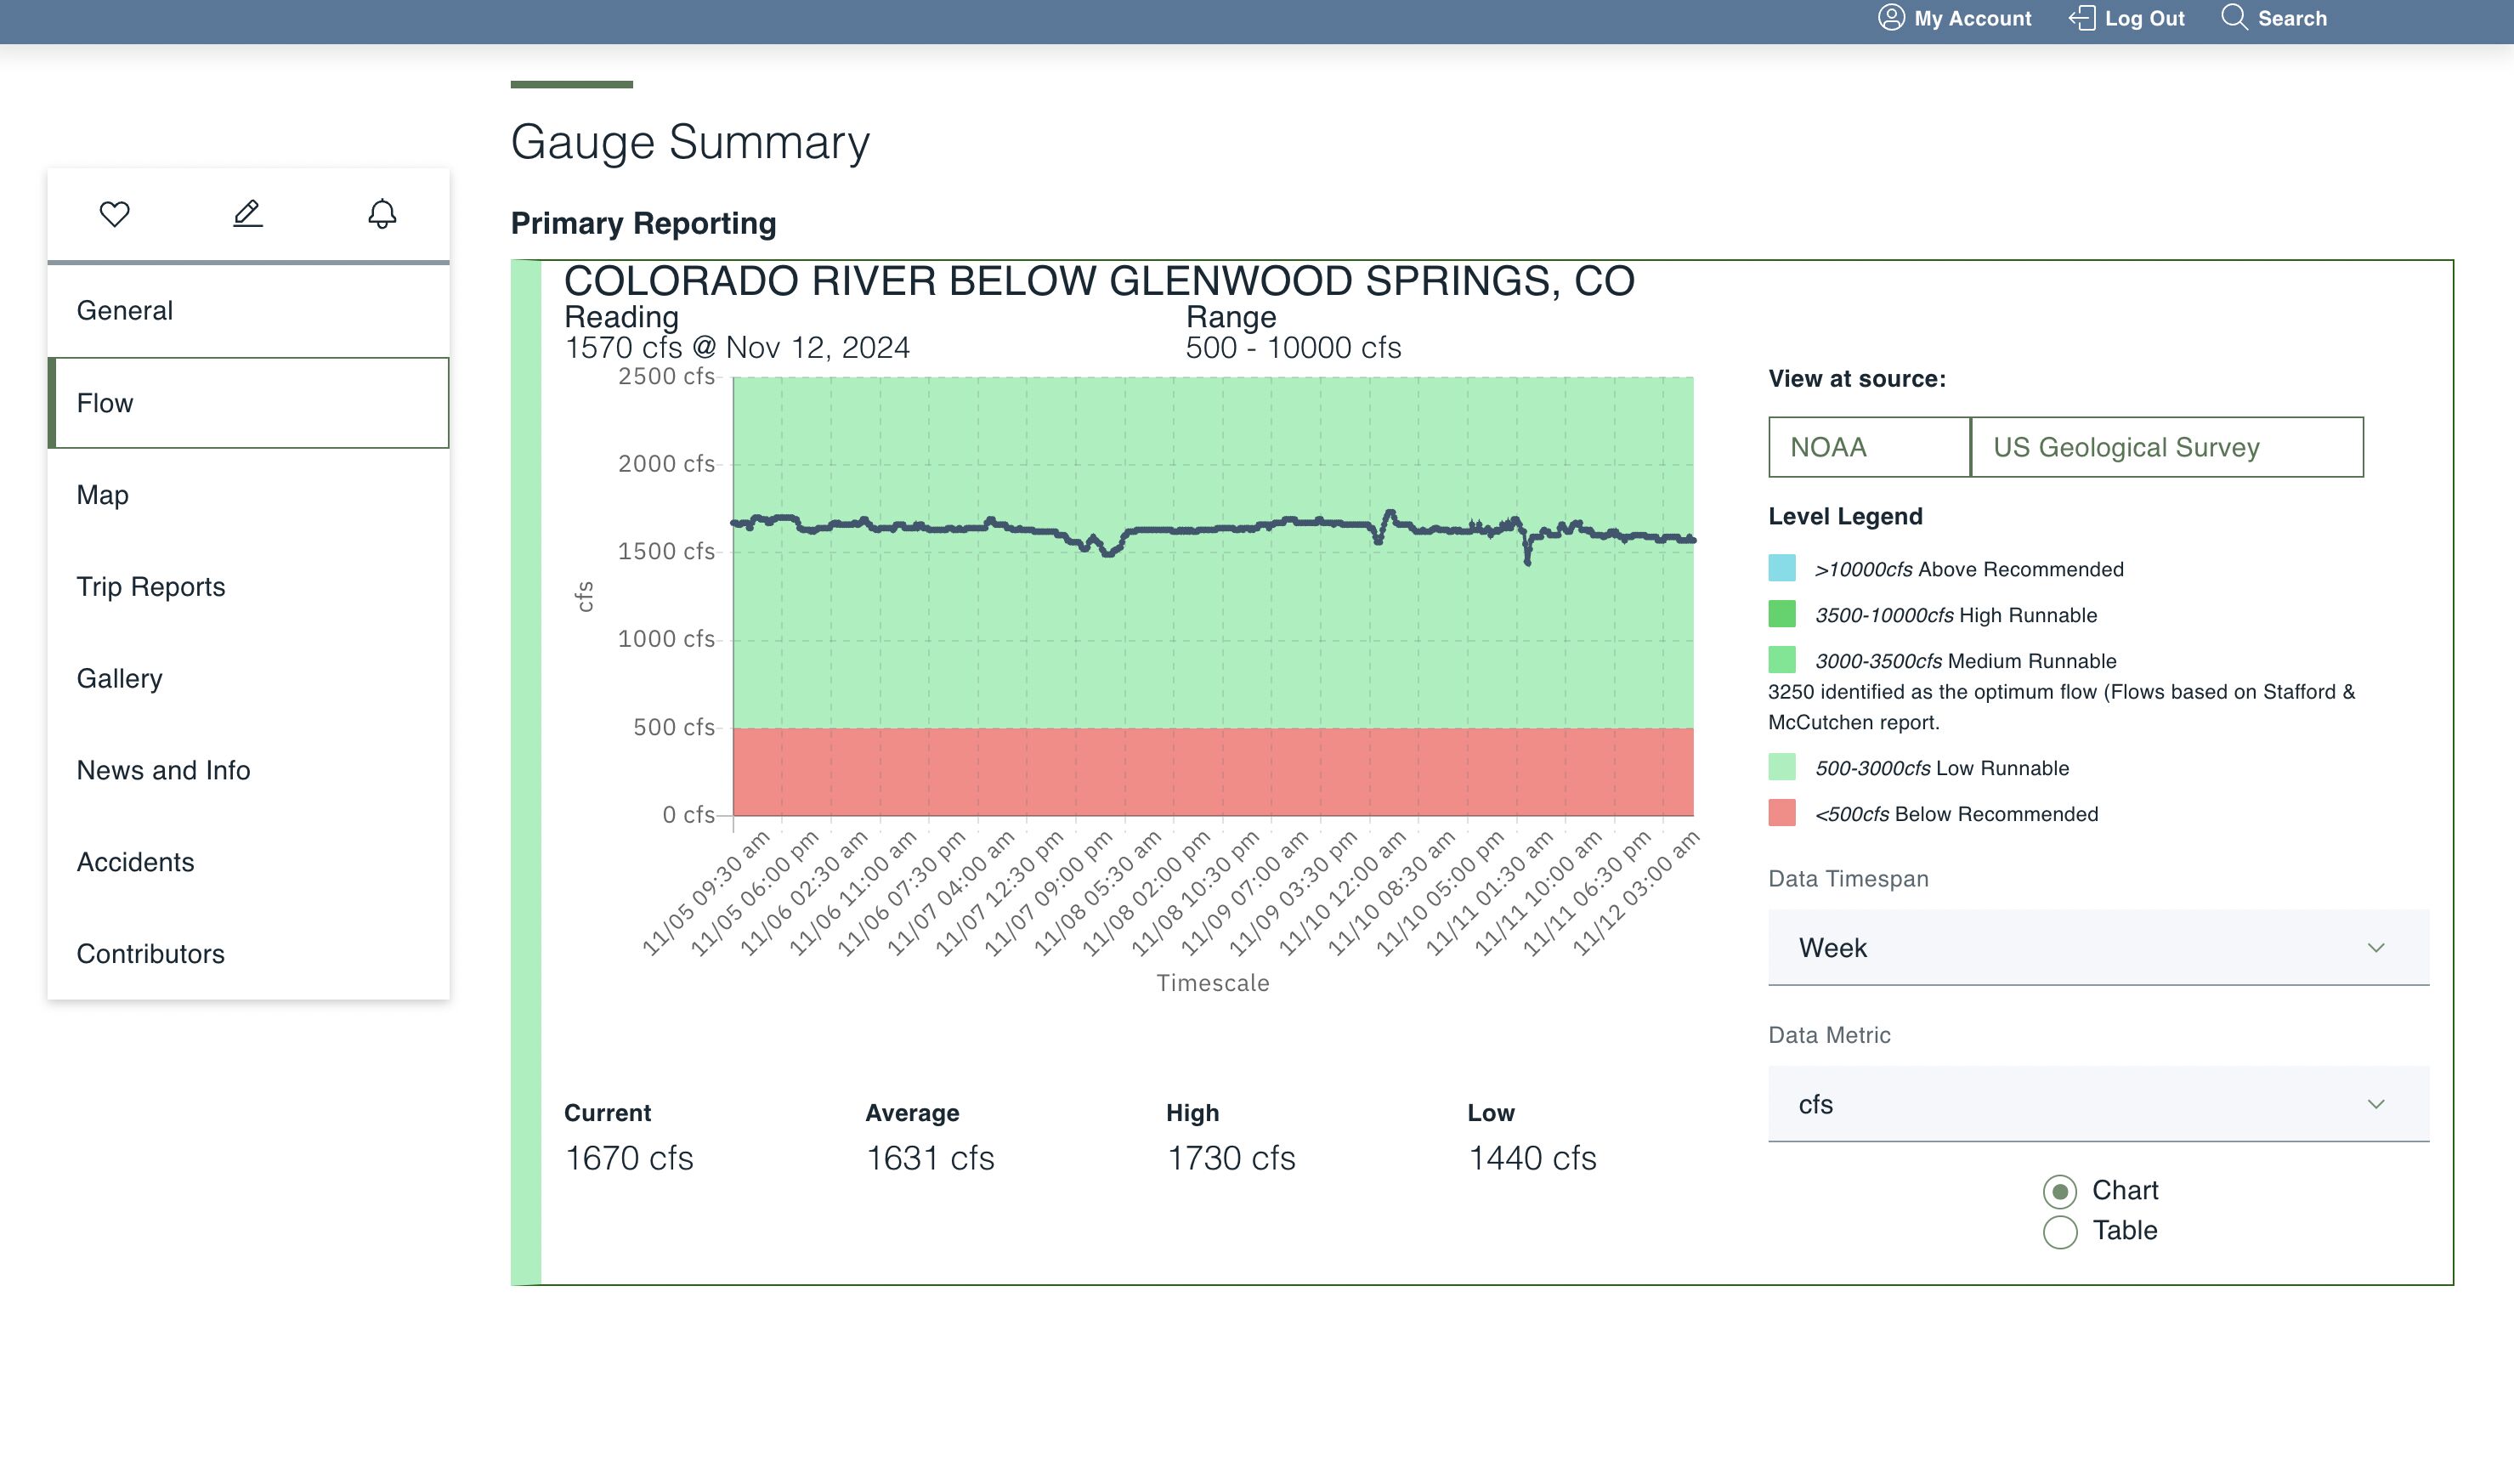Open the Flow tab
The width and height of the screenshot is (2514, 1484).
pos(106,403)
